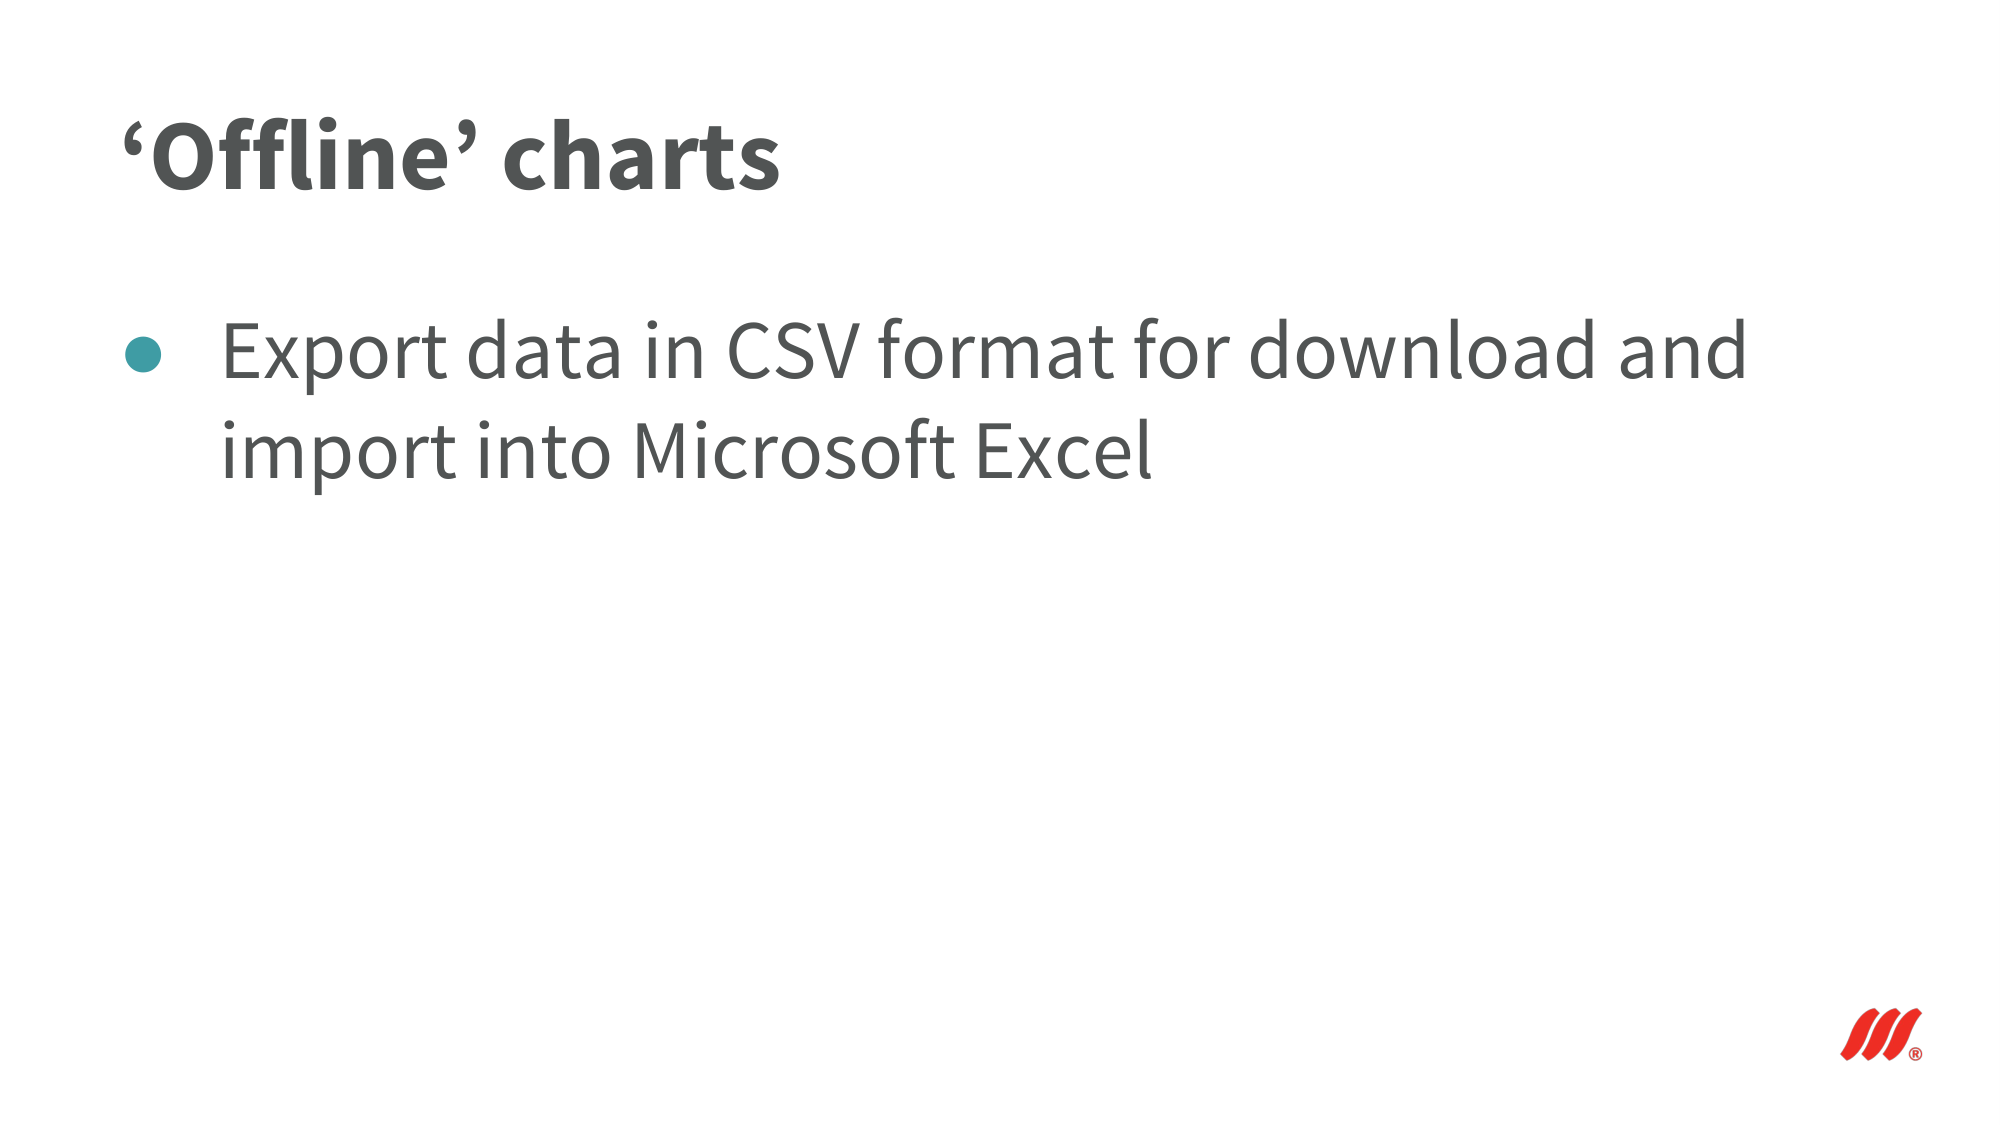Click the word 'into' on the second line

tap(543, 450)
